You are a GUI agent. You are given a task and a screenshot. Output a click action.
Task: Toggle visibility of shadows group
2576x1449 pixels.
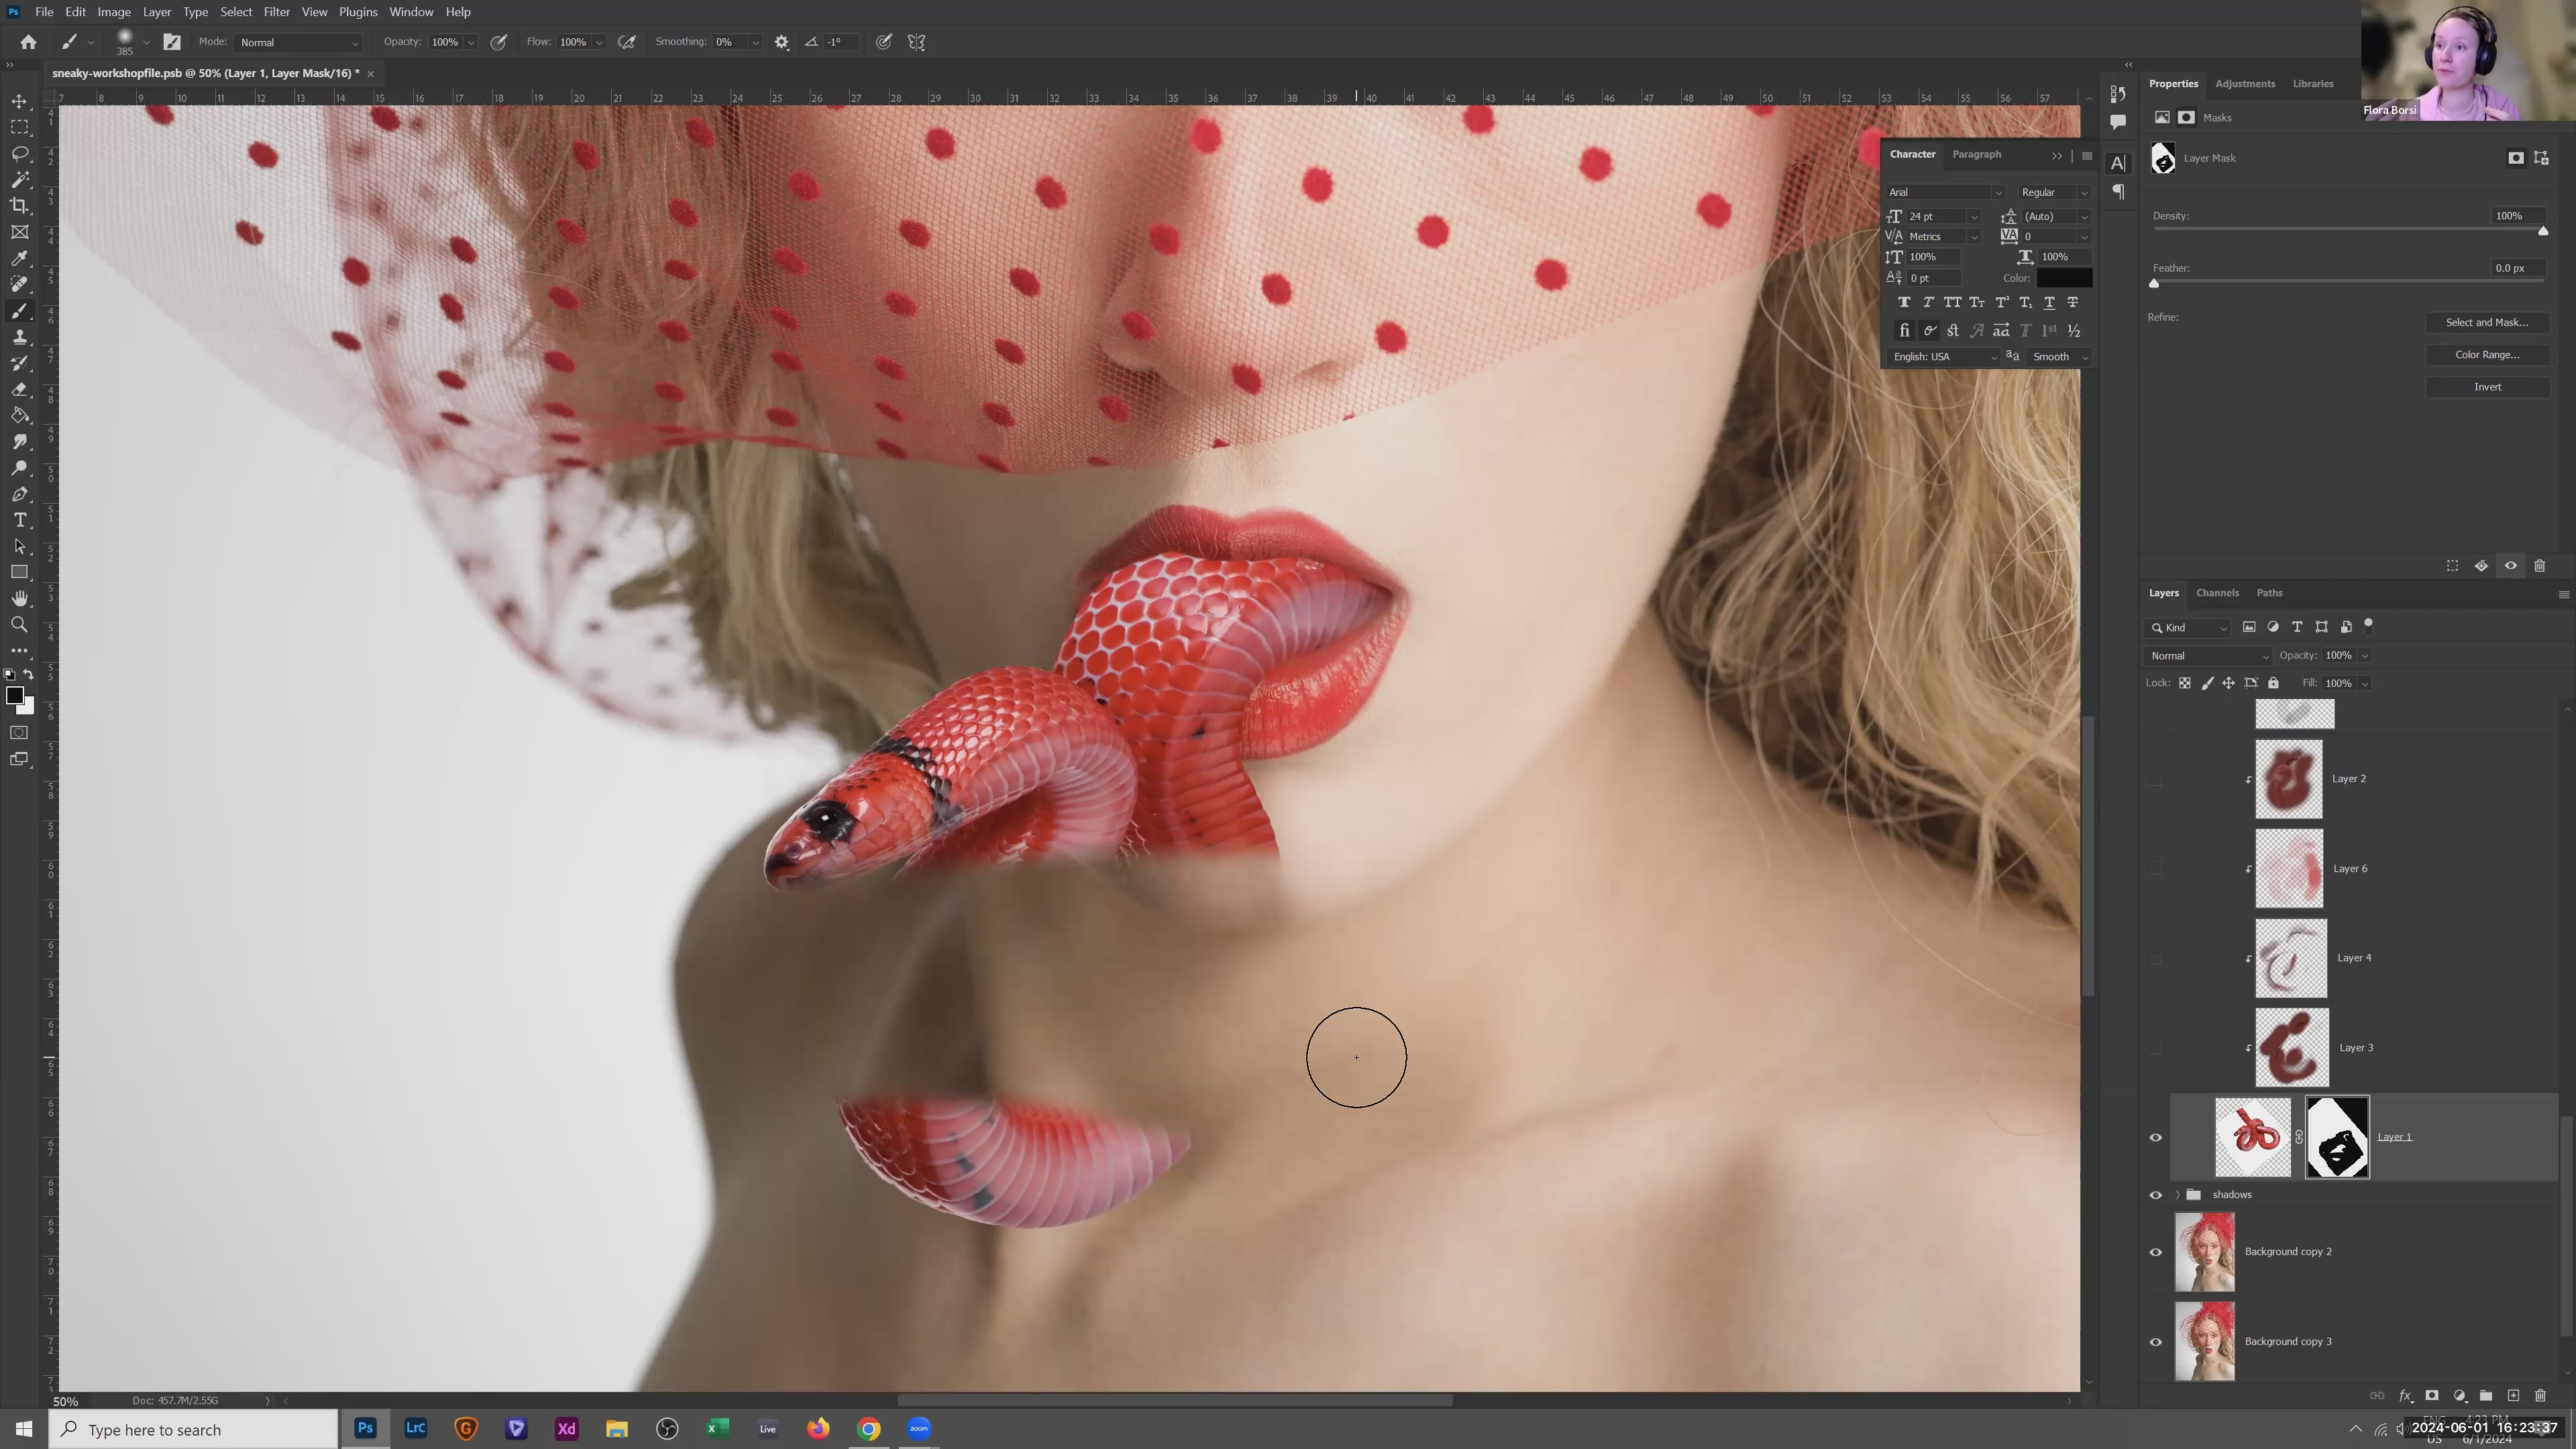2156,1195
